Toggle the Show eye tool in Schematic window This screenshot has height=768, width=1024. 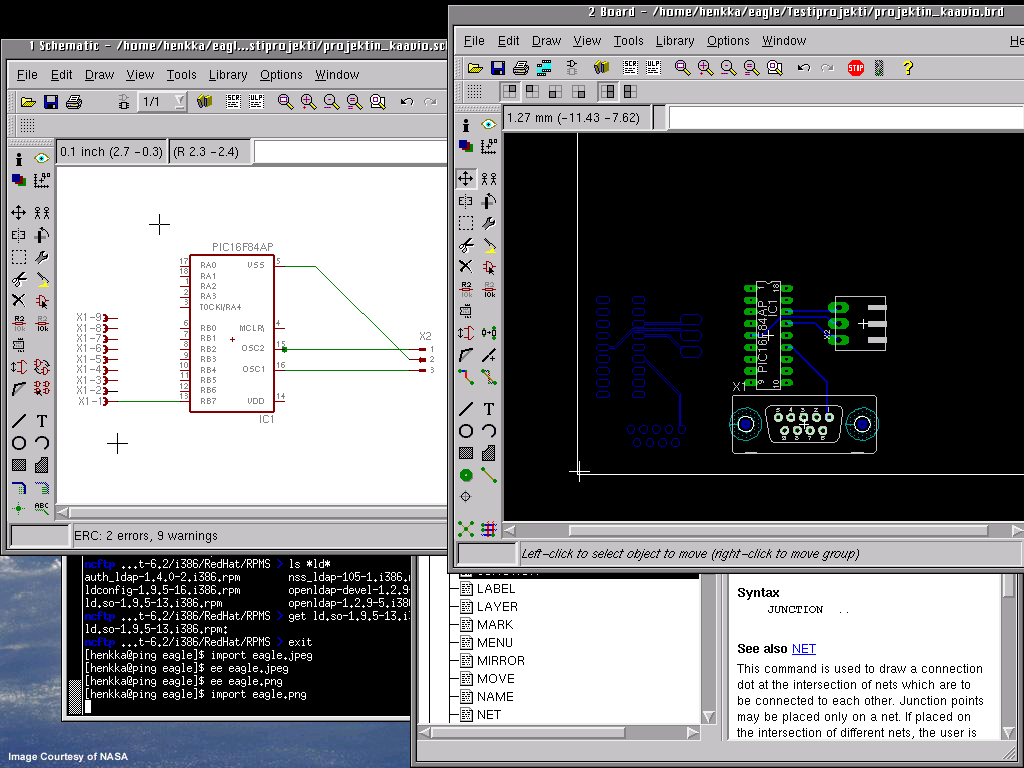(42, 158)
